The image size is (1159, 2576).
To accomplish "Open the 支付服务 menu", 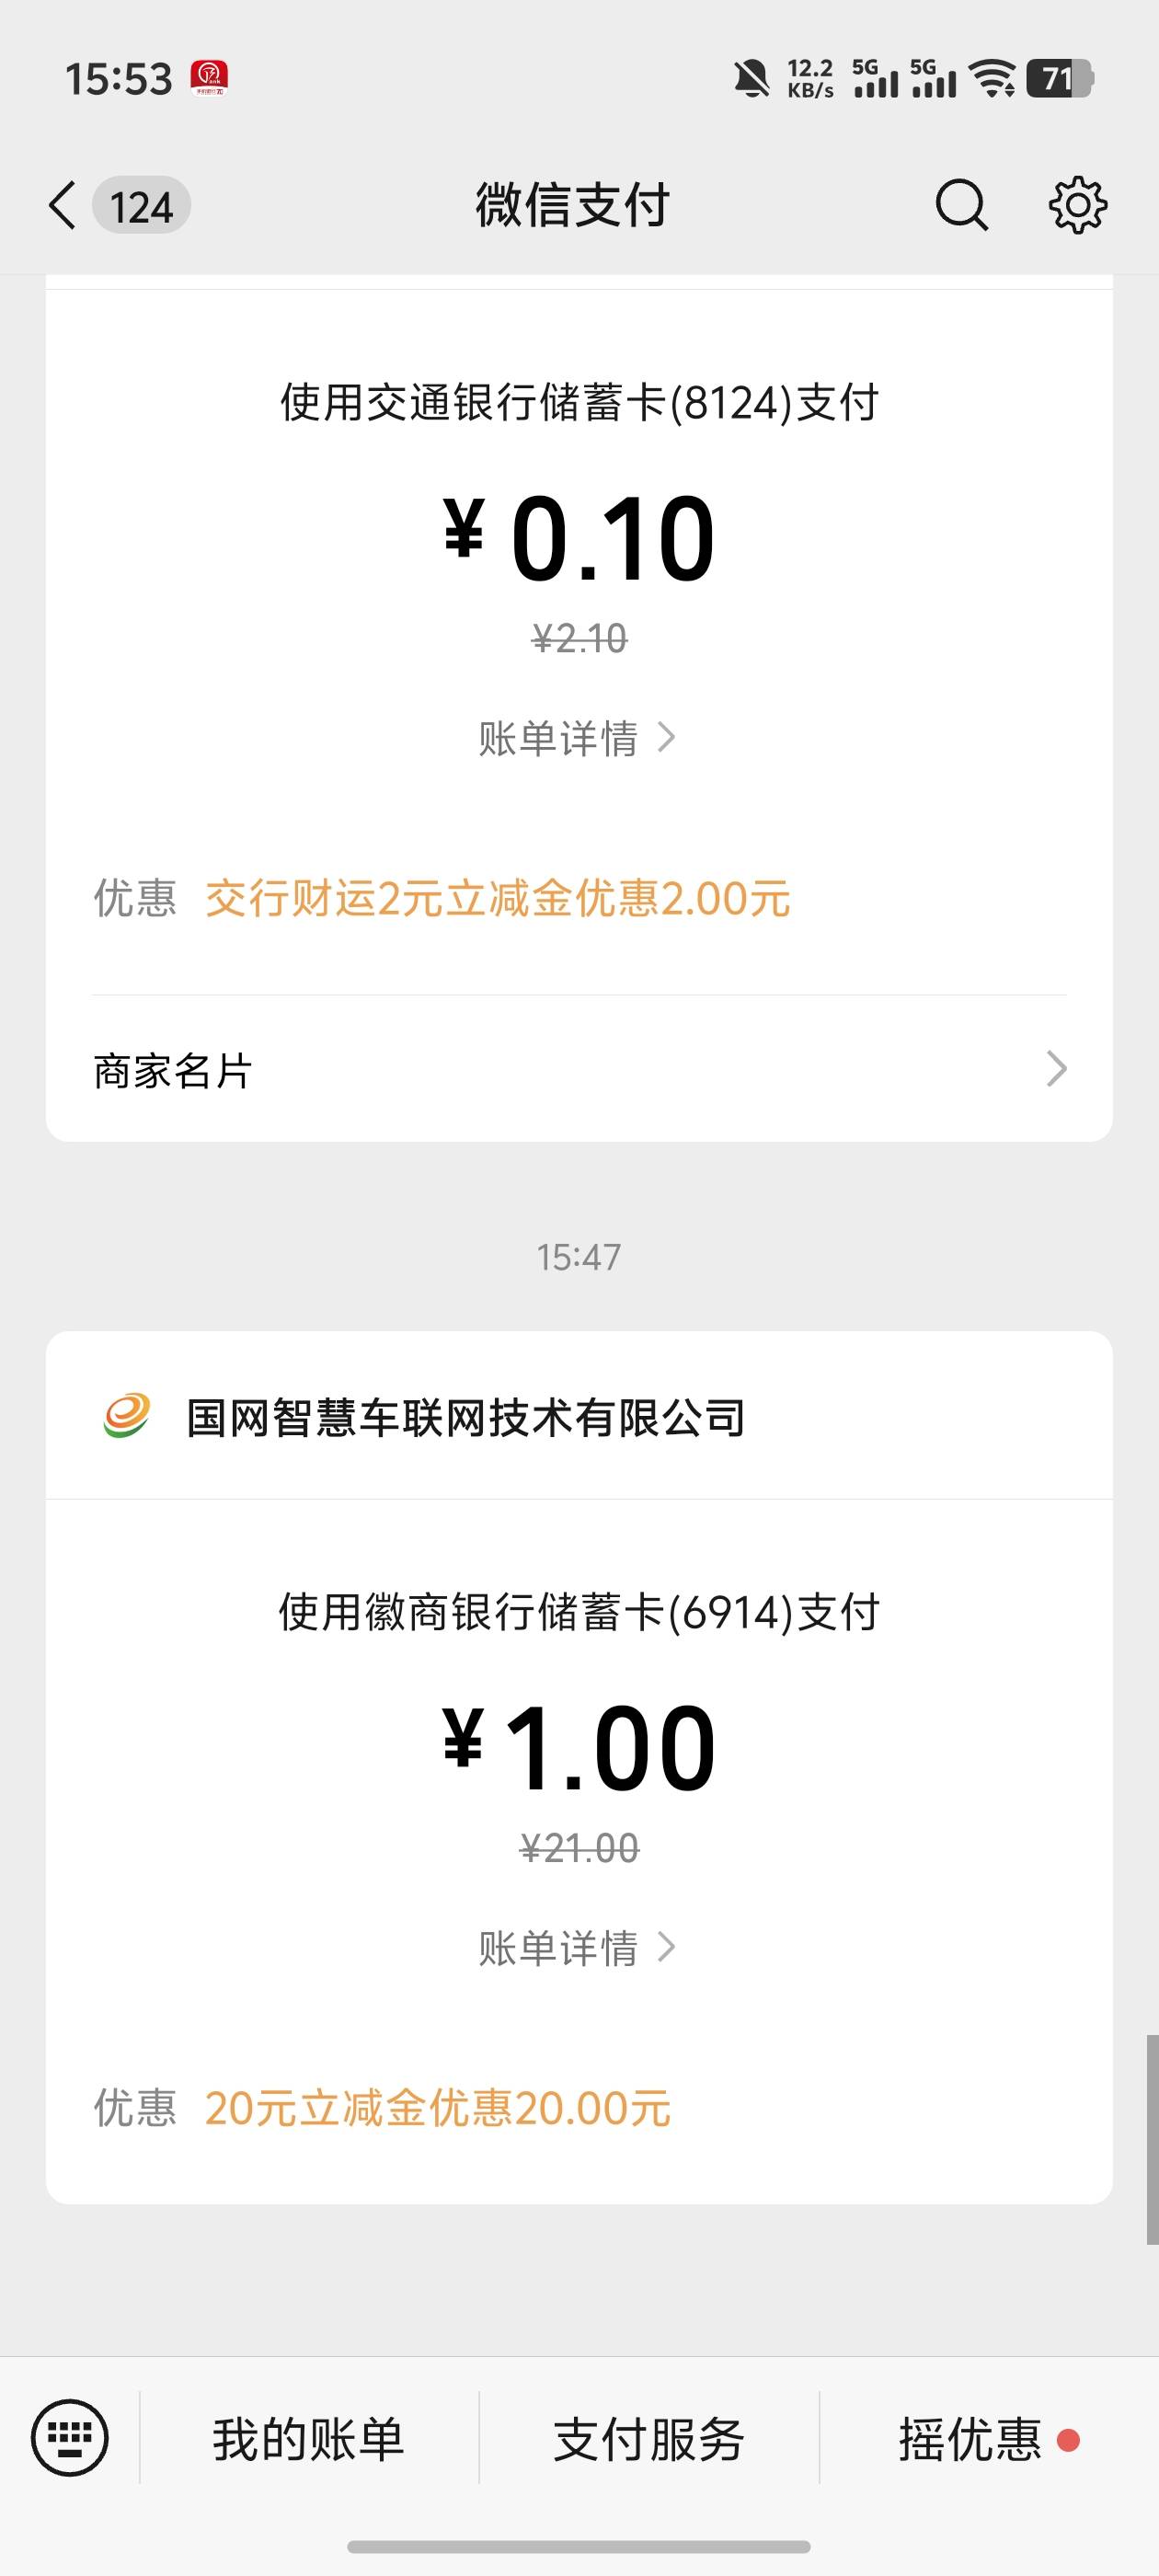I will point(649,2439).
